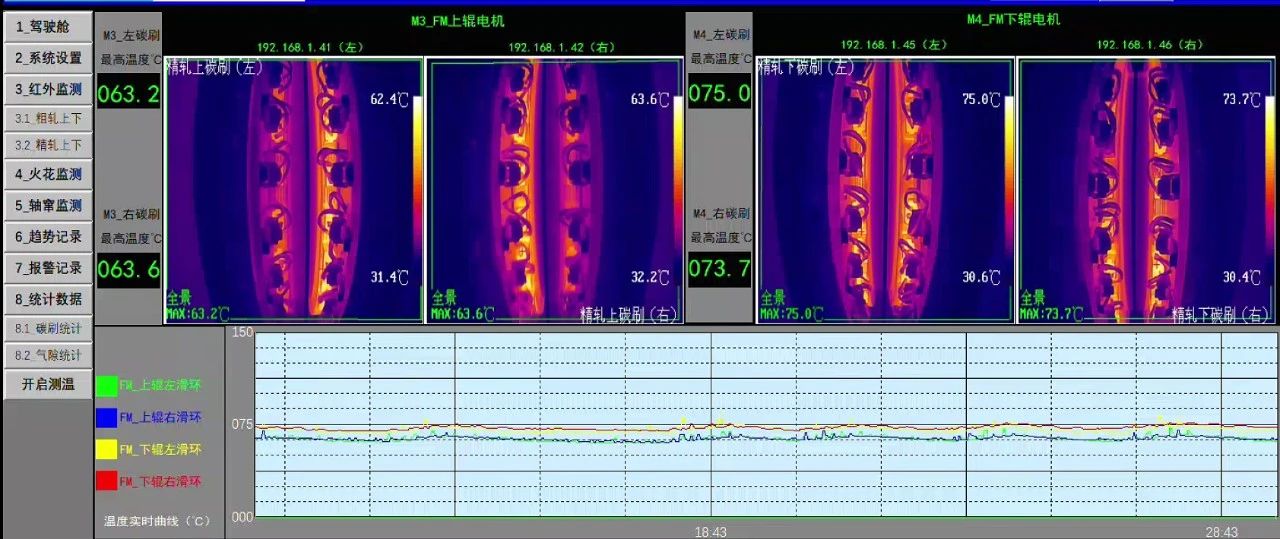
Task: Click the M4 左碳刷 075.0 temperature readout
Action: pos(719,94)
